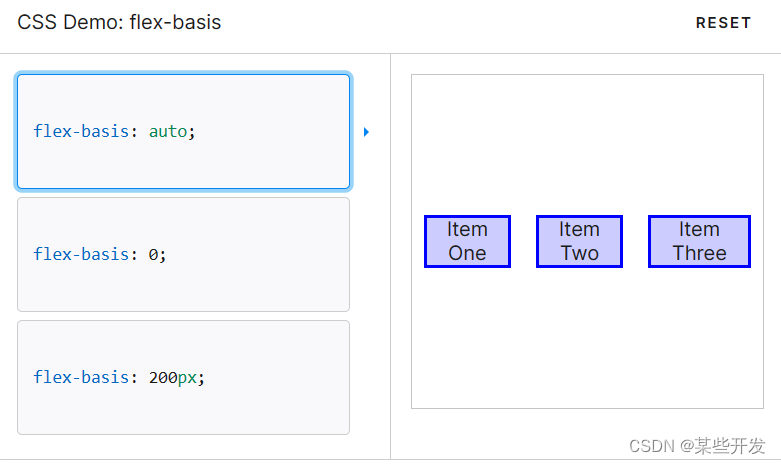This screenshot has height=464, width=781.
Task: Click the Item Three box
Action: [x=699, y=241]
